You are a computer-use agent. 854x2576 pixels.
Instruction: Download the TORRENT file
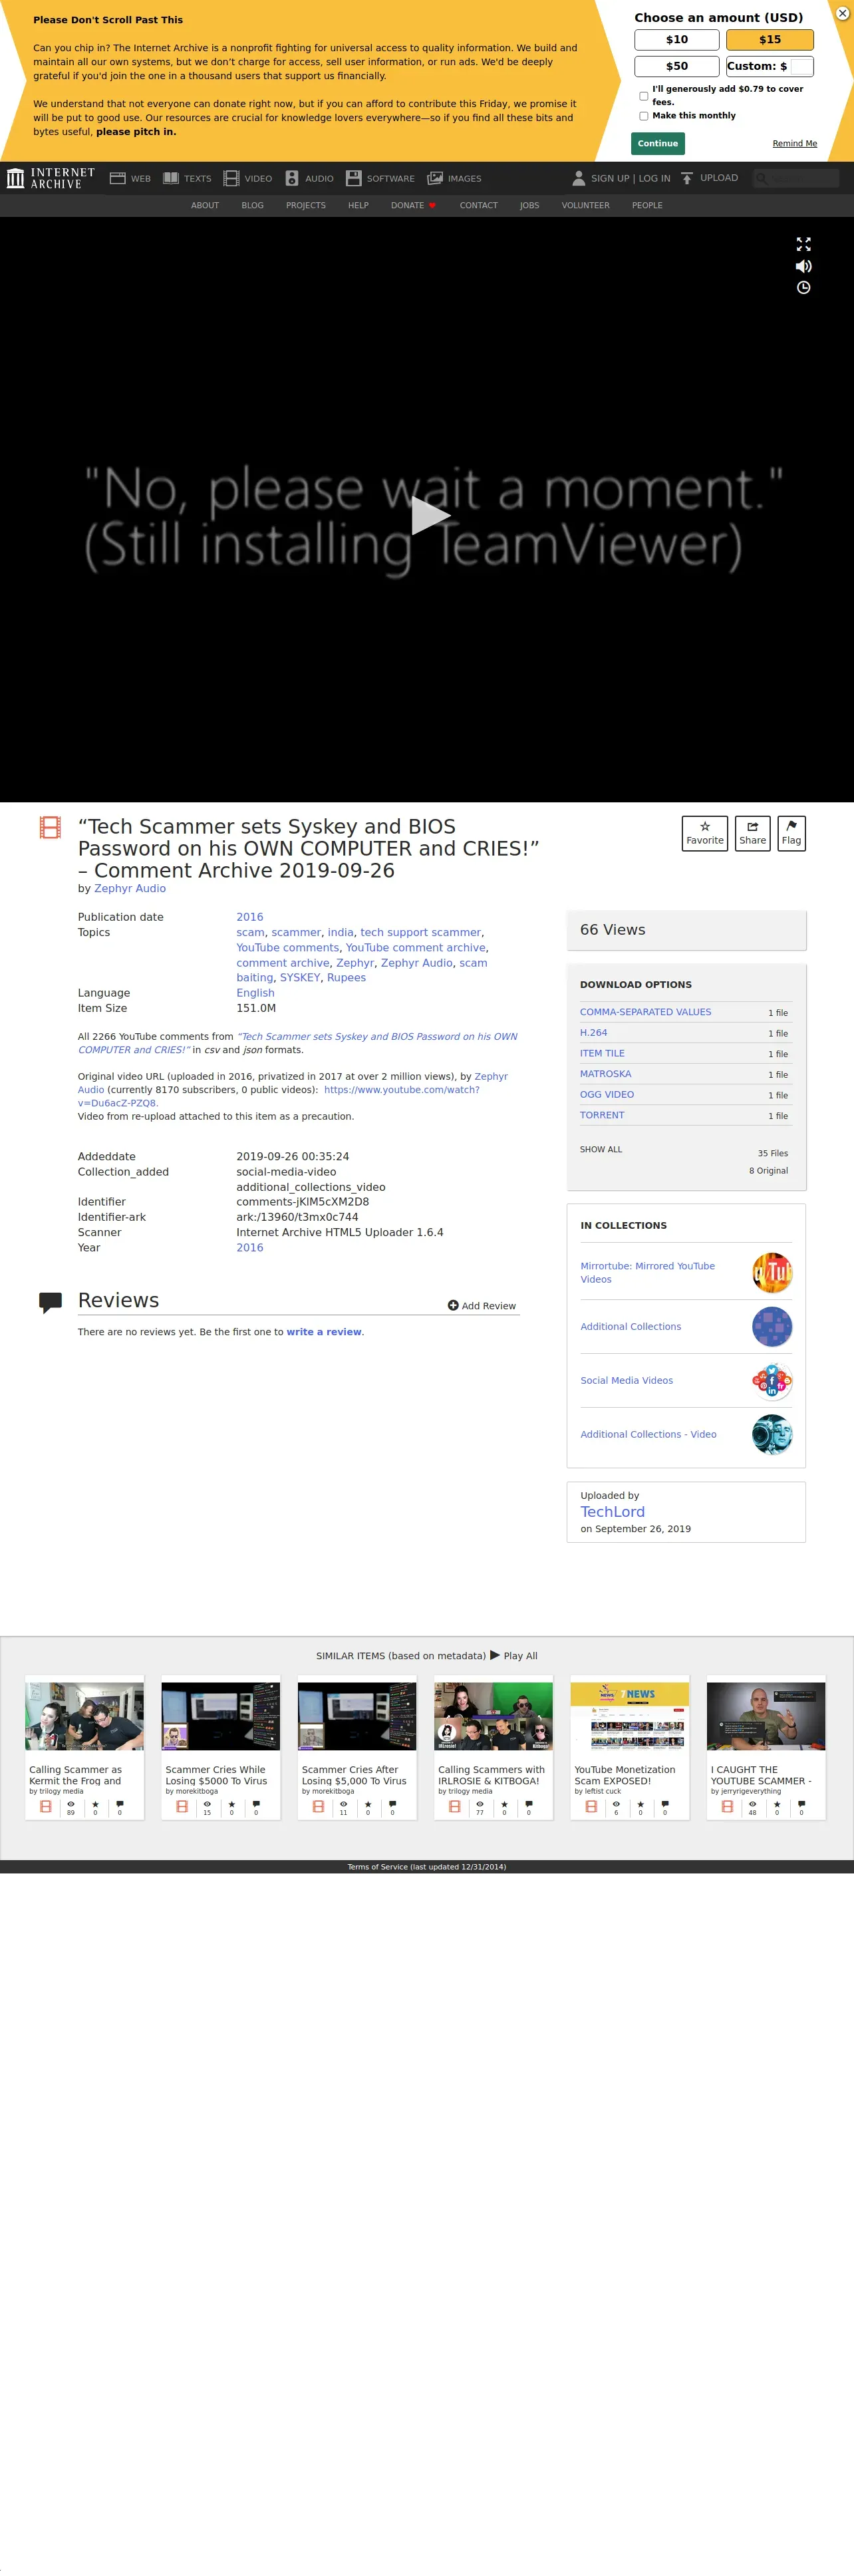(x=602, y=1115)
